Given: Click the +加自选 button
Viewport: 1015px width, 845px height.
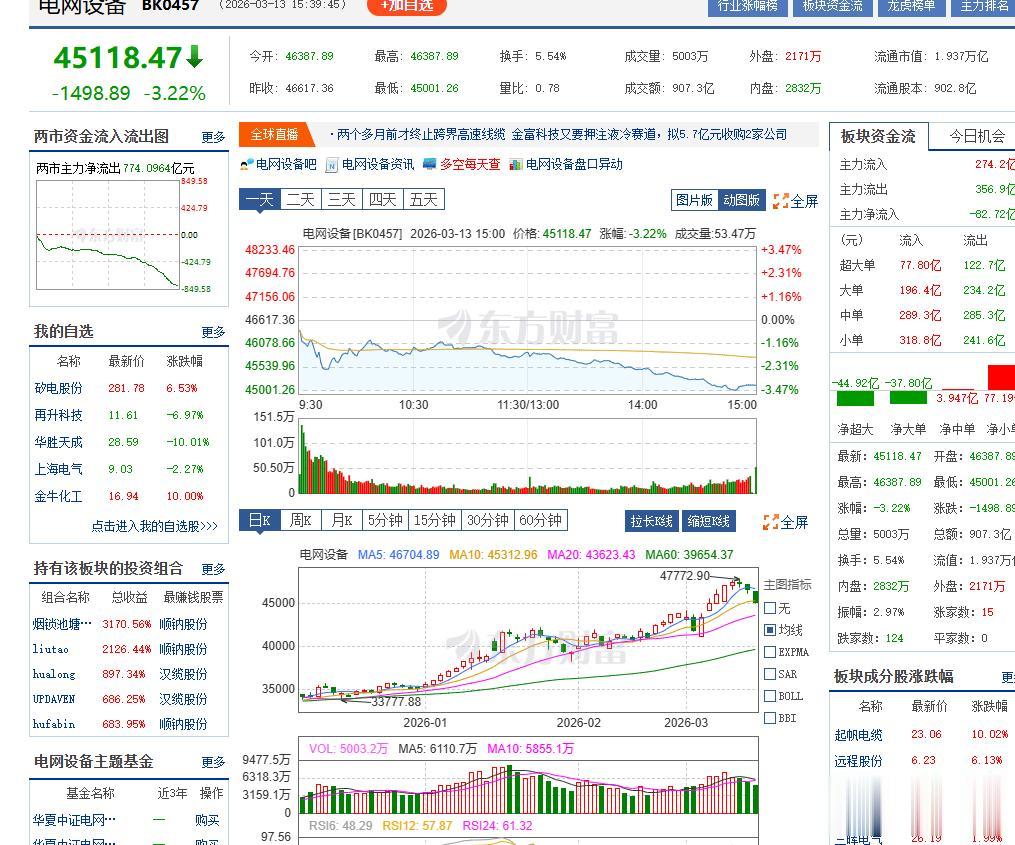Looking at the screenshot, I should click(x=407, y=6).
